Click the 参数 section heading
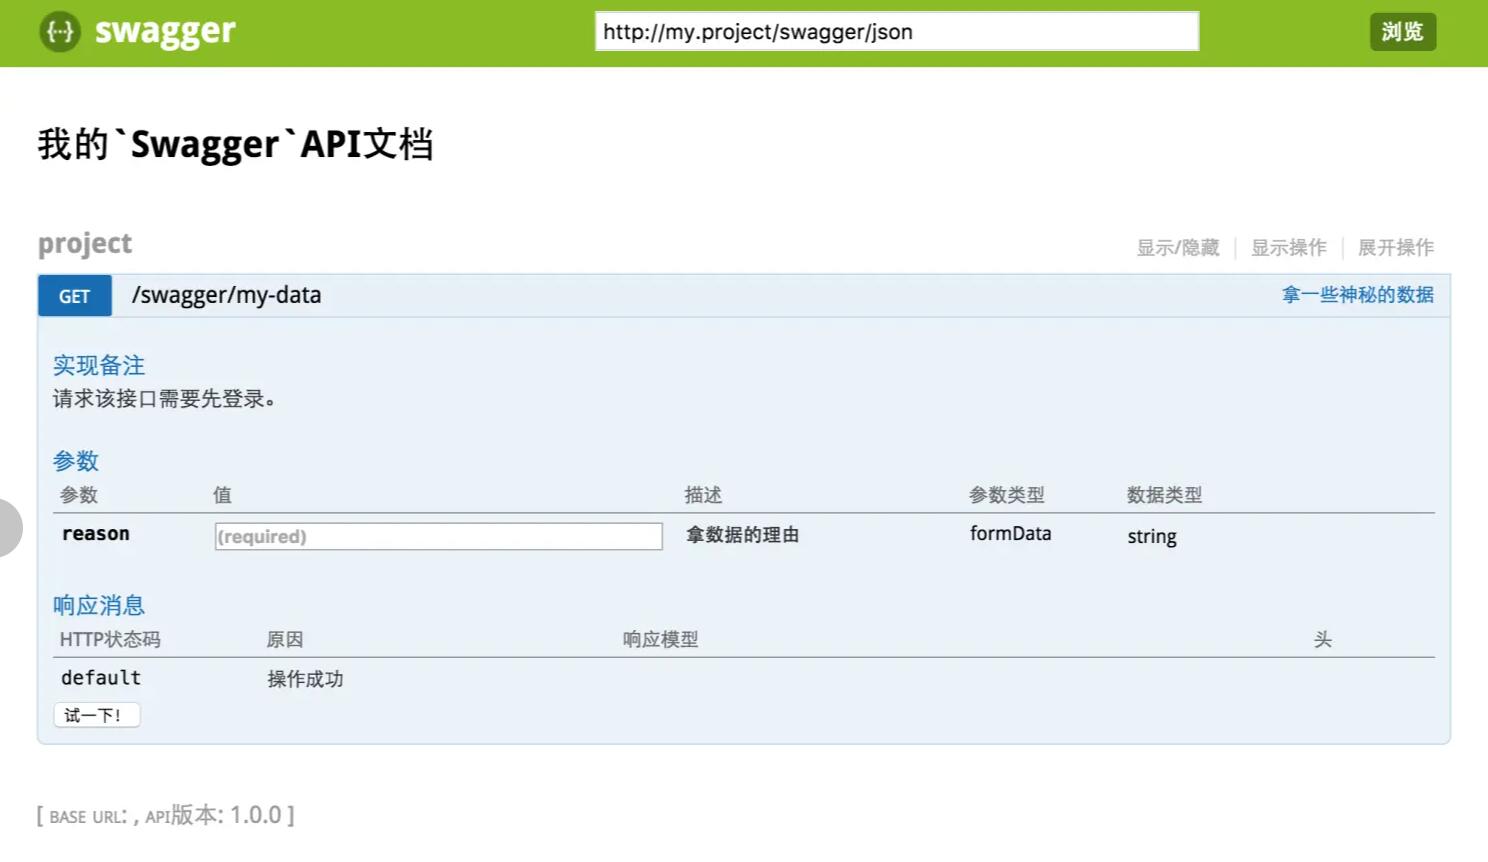1488x862 pixels. click(76, 461)
